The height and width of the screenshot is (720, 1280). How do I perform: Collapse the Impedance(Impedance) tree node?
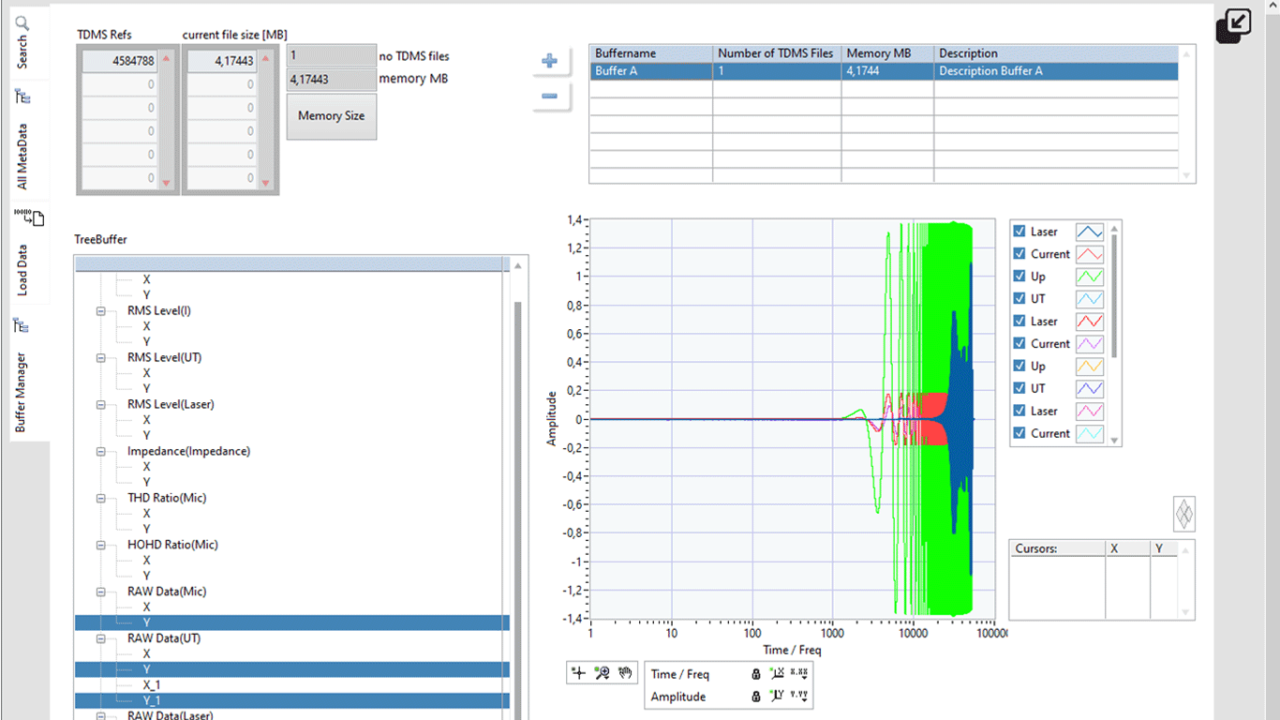101,452
